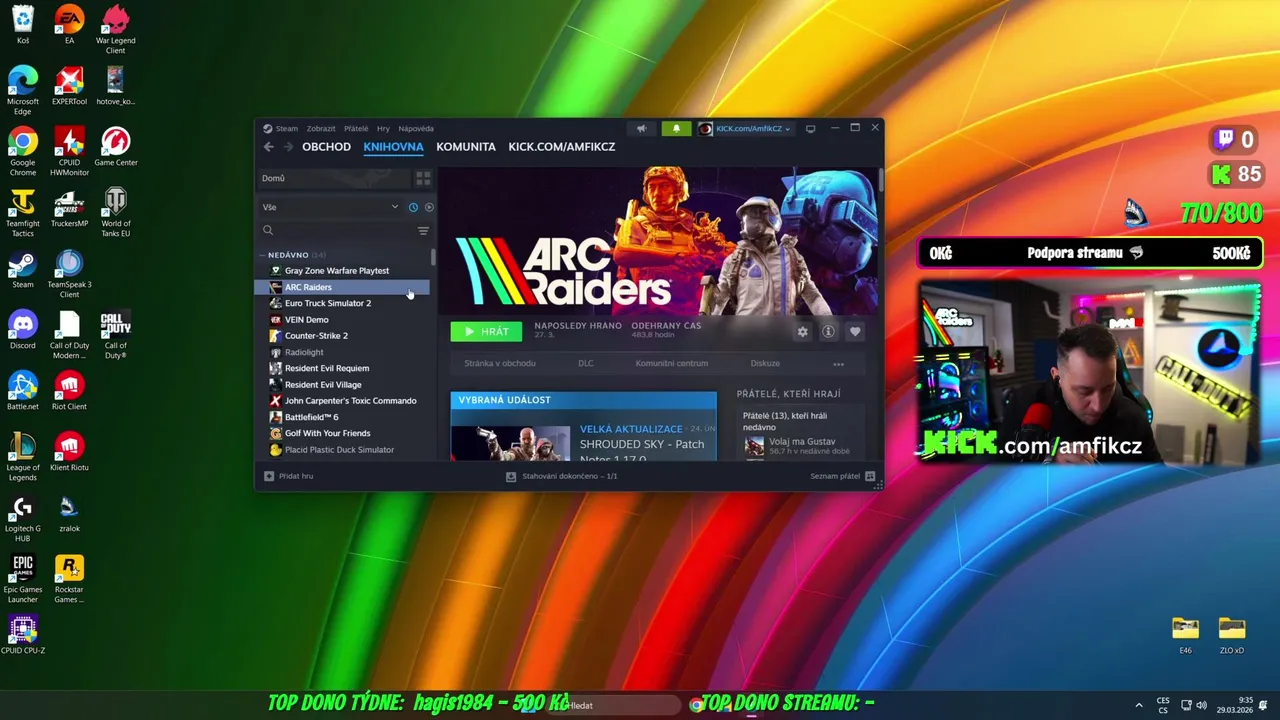This screenshot has width=1280, height=720.
Task: Open the Přátelé menu
Action: click(356, 128)
